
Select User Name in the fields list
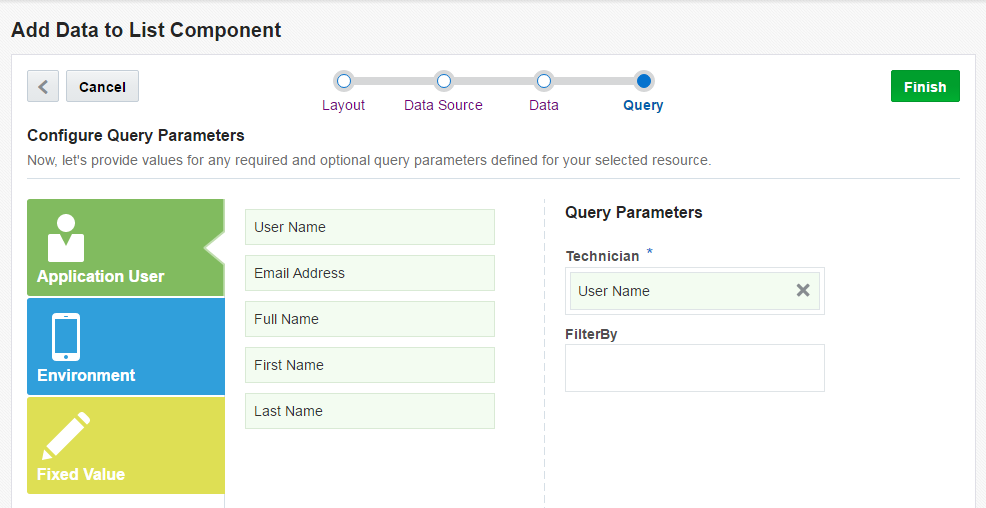tap(370, 227)
